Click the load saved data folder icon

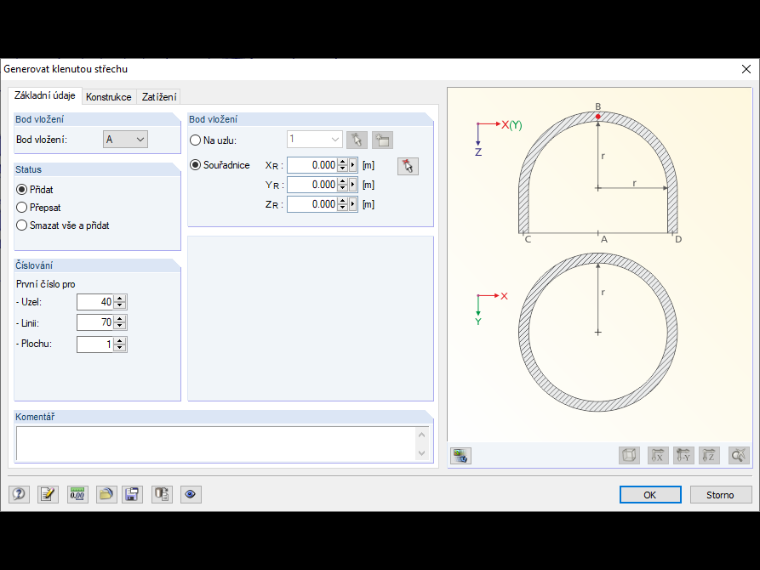(106, 494)
